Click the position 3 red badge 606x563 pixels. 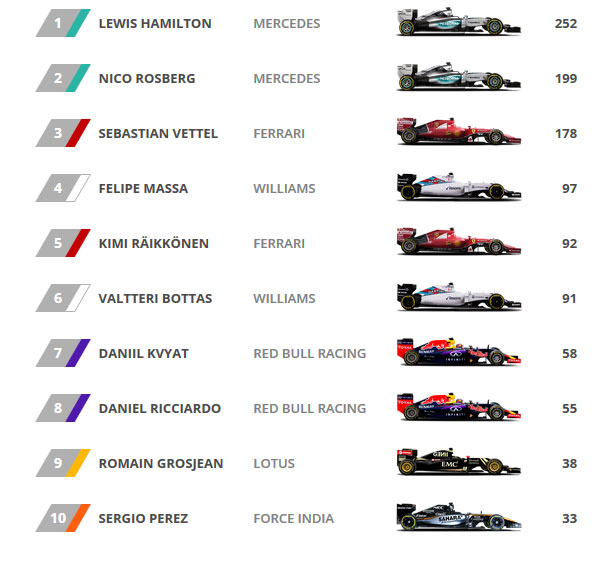point(63,133)
